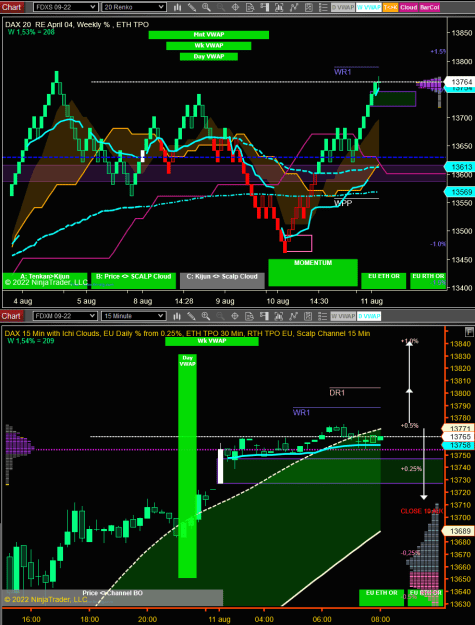Open the 20 Renko interval dropdown
The height and width of the screenshot is (625, 475).
[133, 7]
